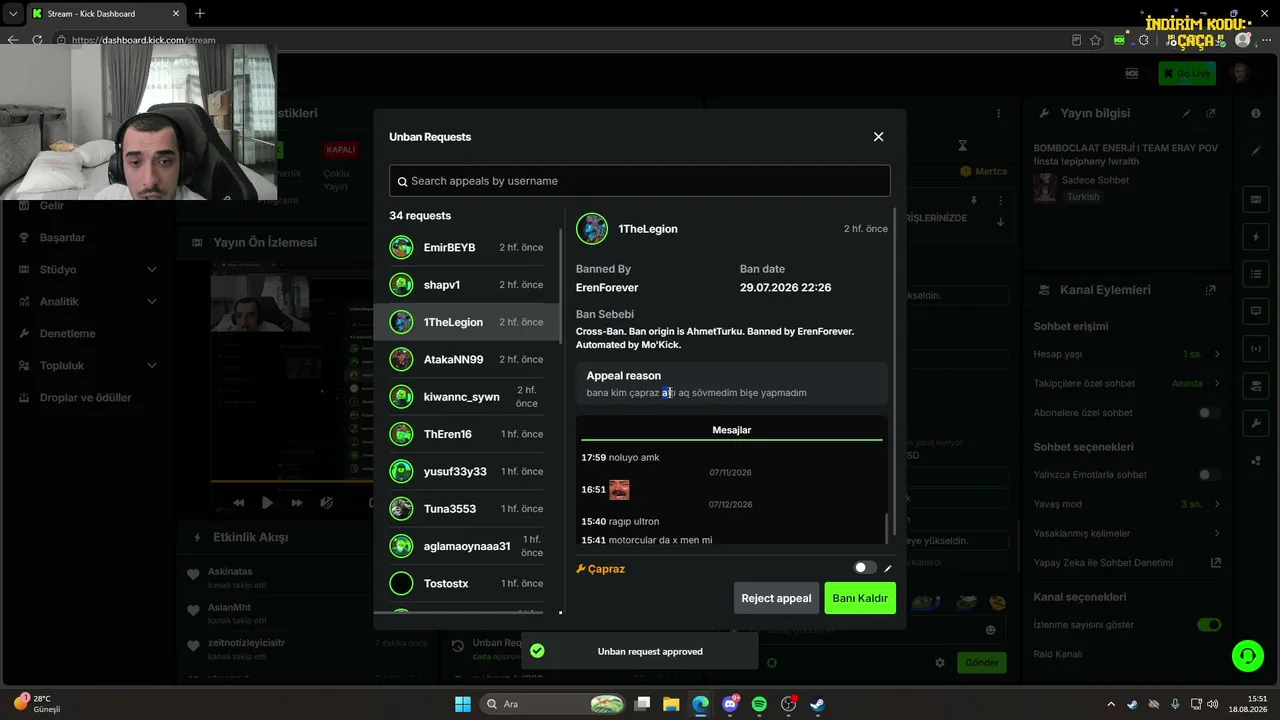
Task: Open the profile avatar menu
Action: 1240,73
